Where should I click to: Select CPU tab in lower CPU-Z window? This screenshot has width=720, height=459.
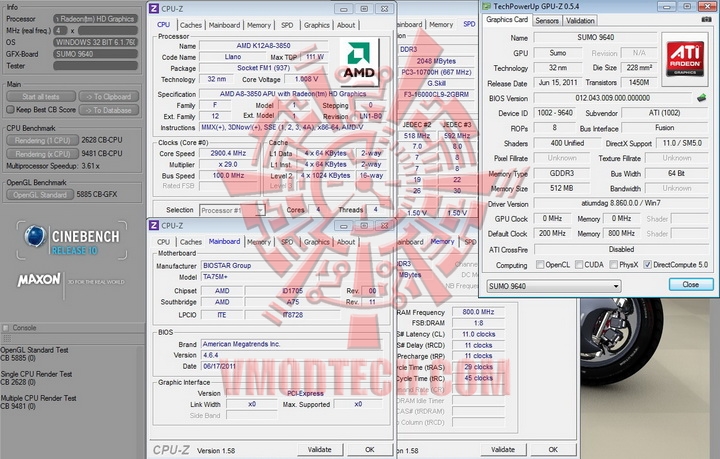[x=163, y=242]
